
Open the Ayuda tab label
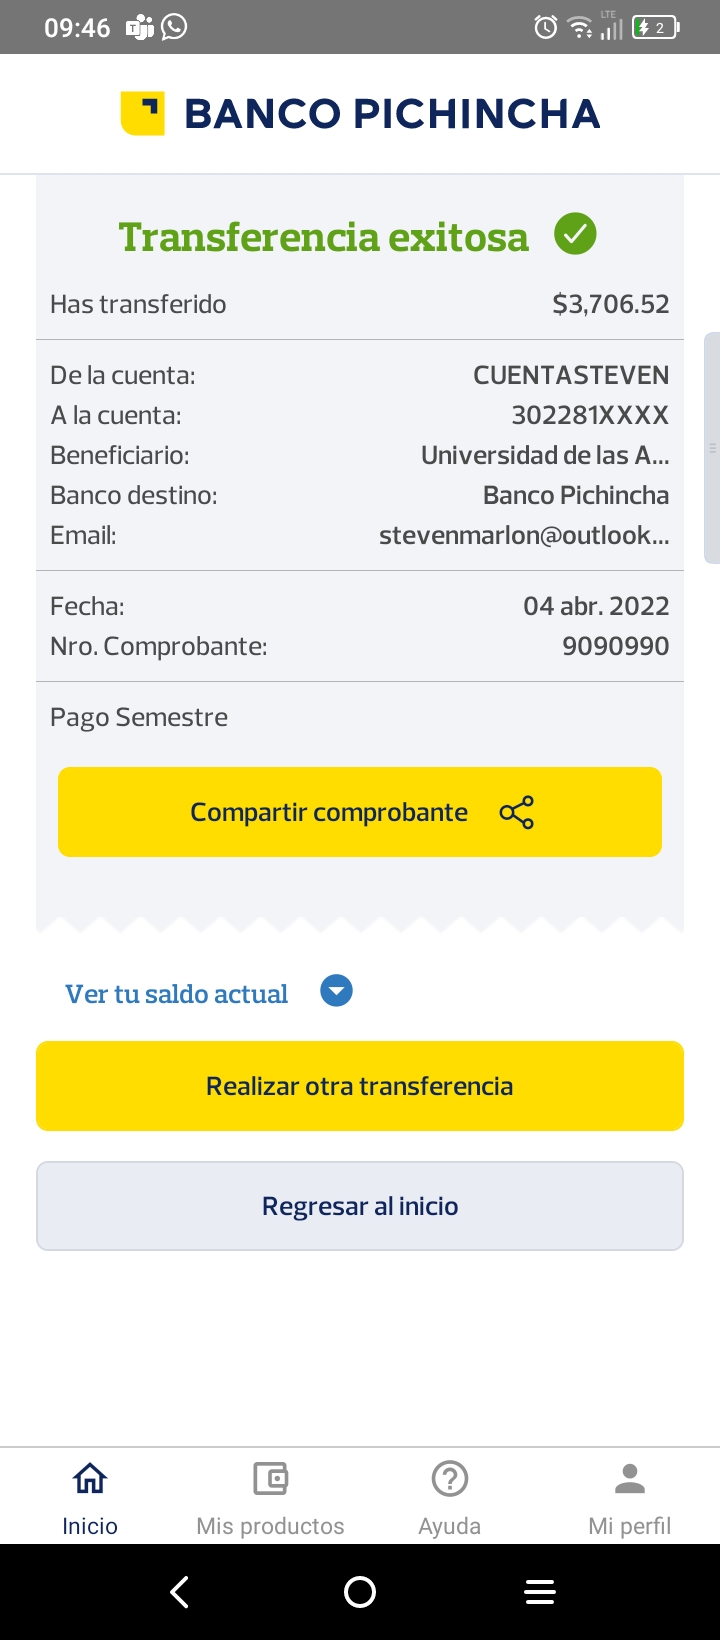coord(450,1526)
